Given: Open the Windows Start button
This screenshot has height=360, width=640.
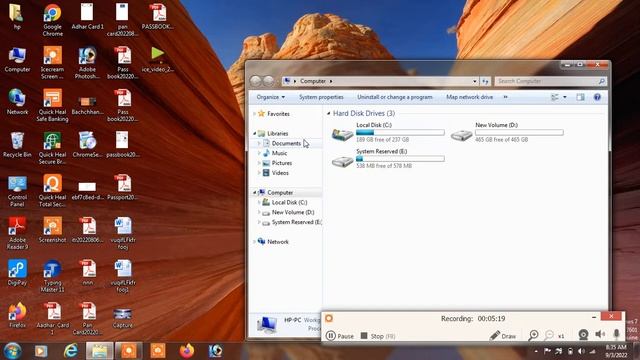Looking at the screenshot, I should [x=12, y=351].
